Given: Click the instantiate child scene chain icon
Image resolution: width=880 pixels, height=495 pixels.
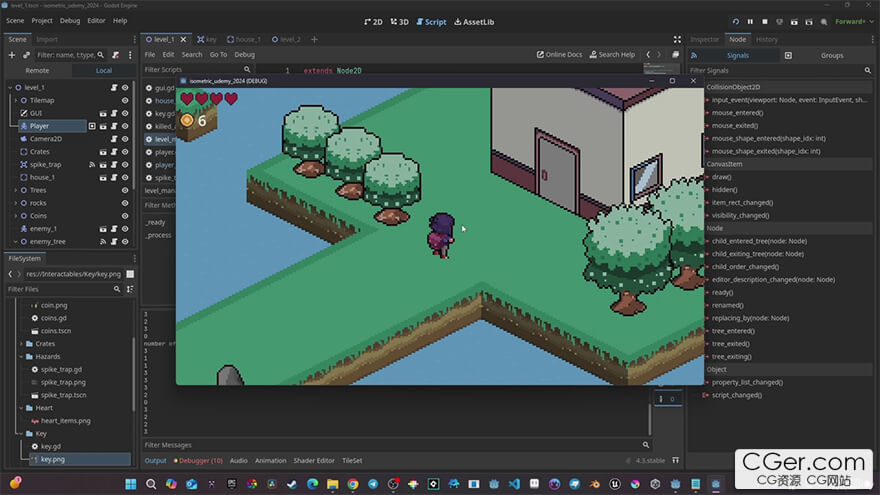Looking at the screenshot, I should pos(26,55).
